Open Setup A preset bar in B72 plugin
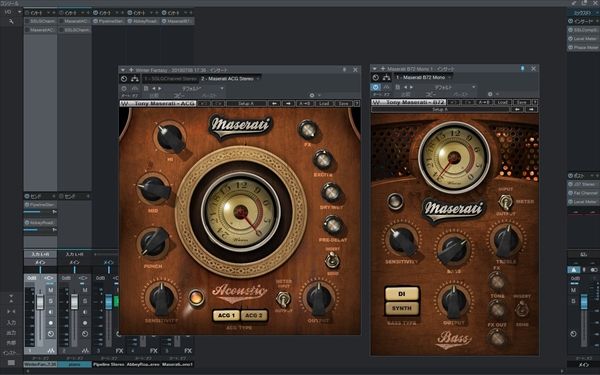600x375 pixels. pos(440,109)
